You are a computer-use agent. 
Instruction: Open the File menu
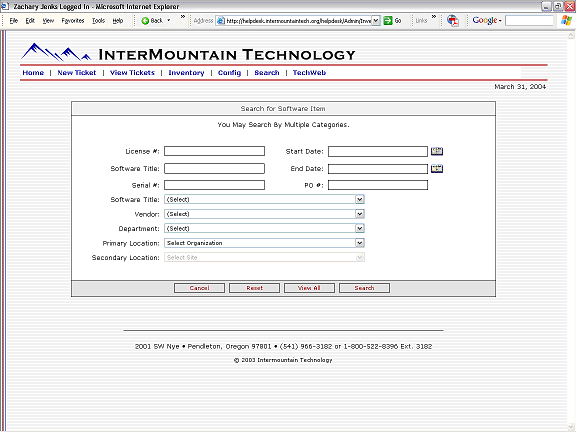[x=14, y=21]
